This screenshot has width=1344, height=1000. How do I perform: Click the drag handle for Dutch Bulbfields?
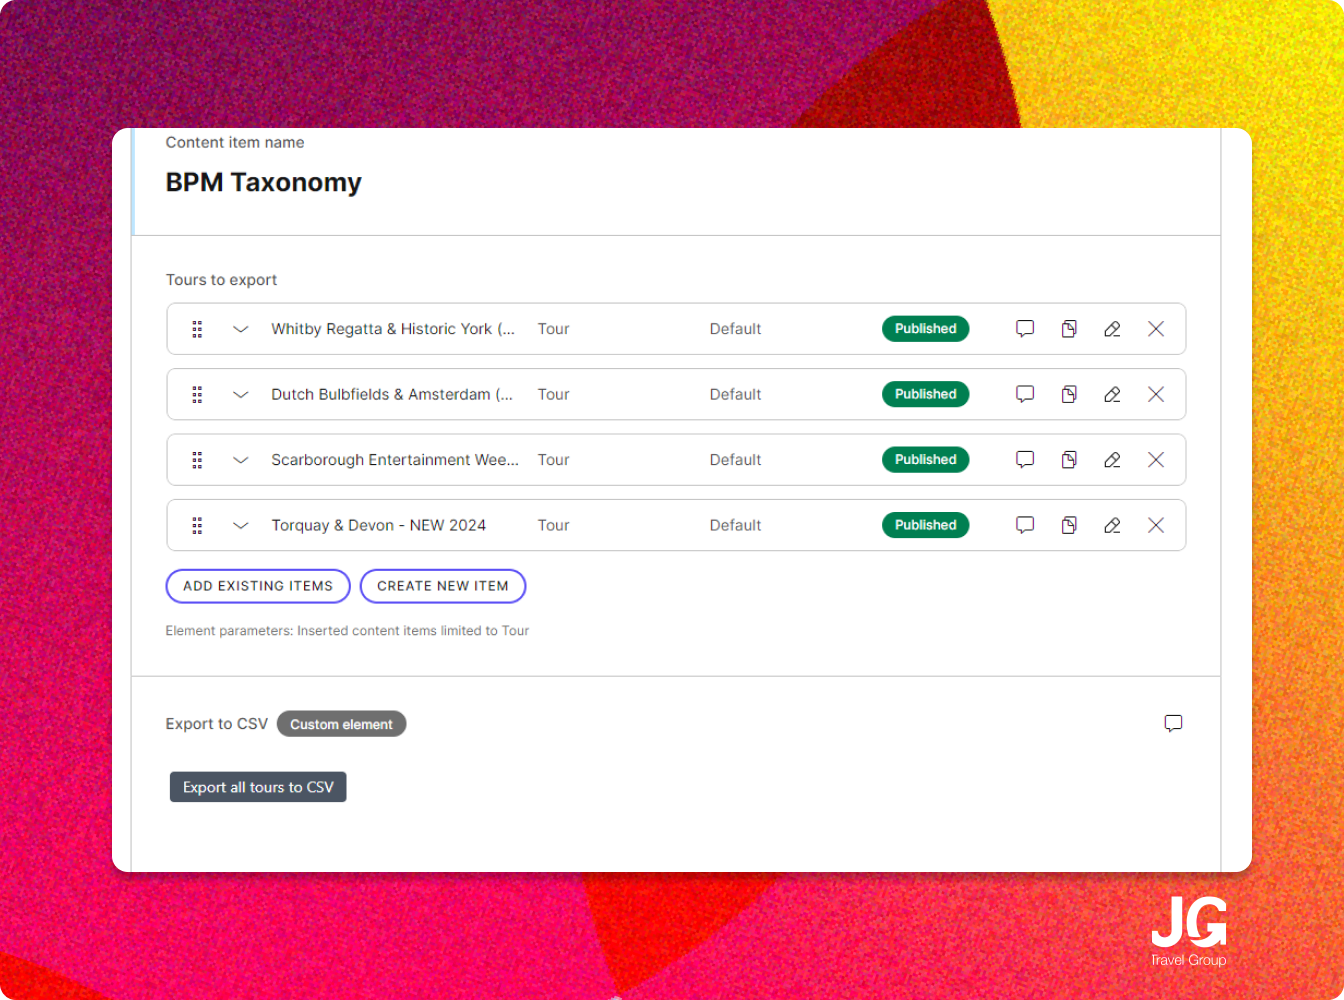(x=197, y=395)
